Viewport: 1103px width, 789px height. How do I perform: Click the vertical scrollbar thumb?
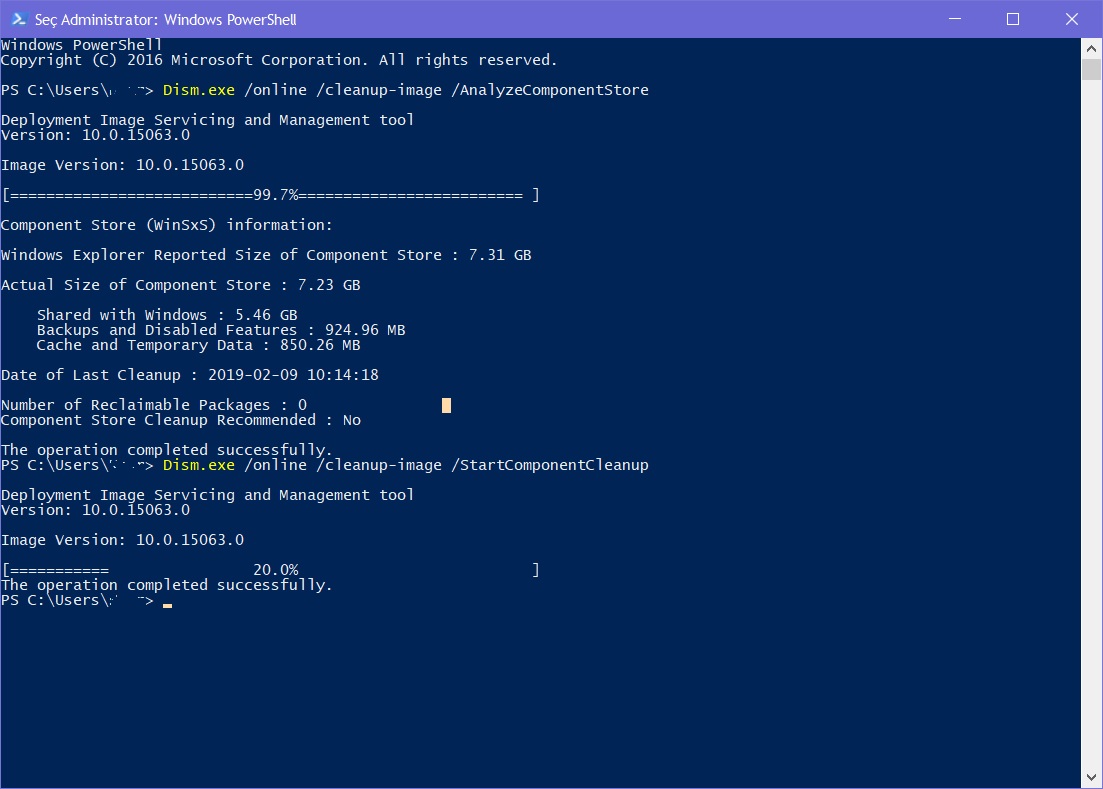[1091, 69]
